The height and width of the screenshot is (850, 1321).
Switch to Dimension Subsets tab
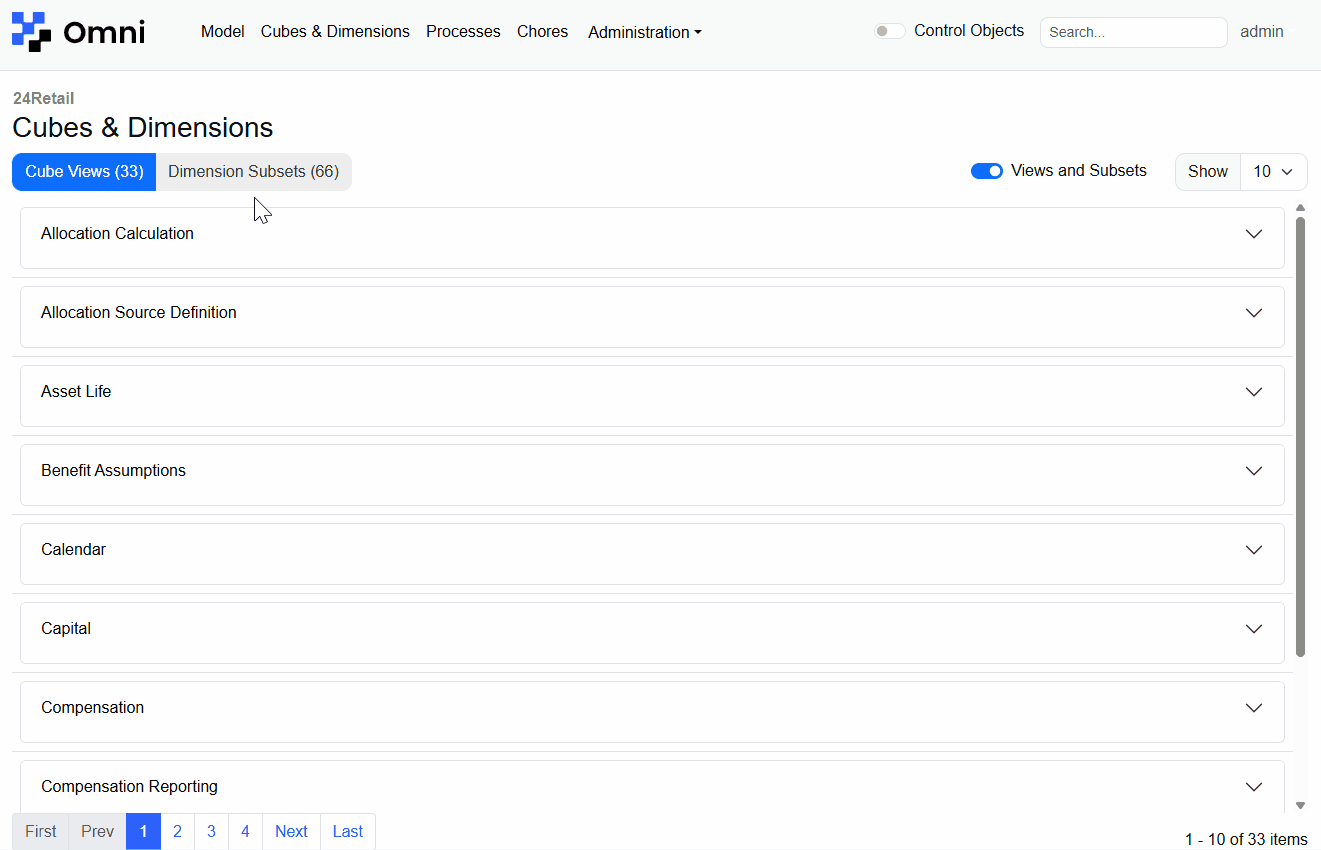(x=253, y=172)
